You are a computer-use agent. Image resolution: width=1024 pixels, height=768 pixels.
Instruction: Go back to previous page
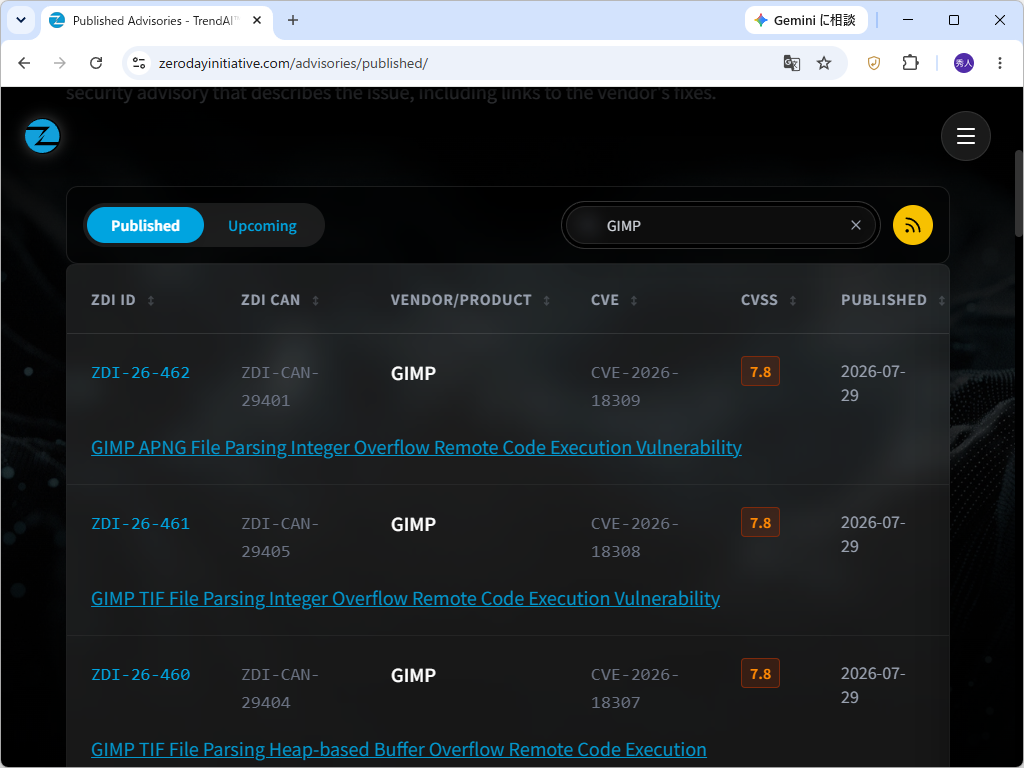tap(24, 63)
